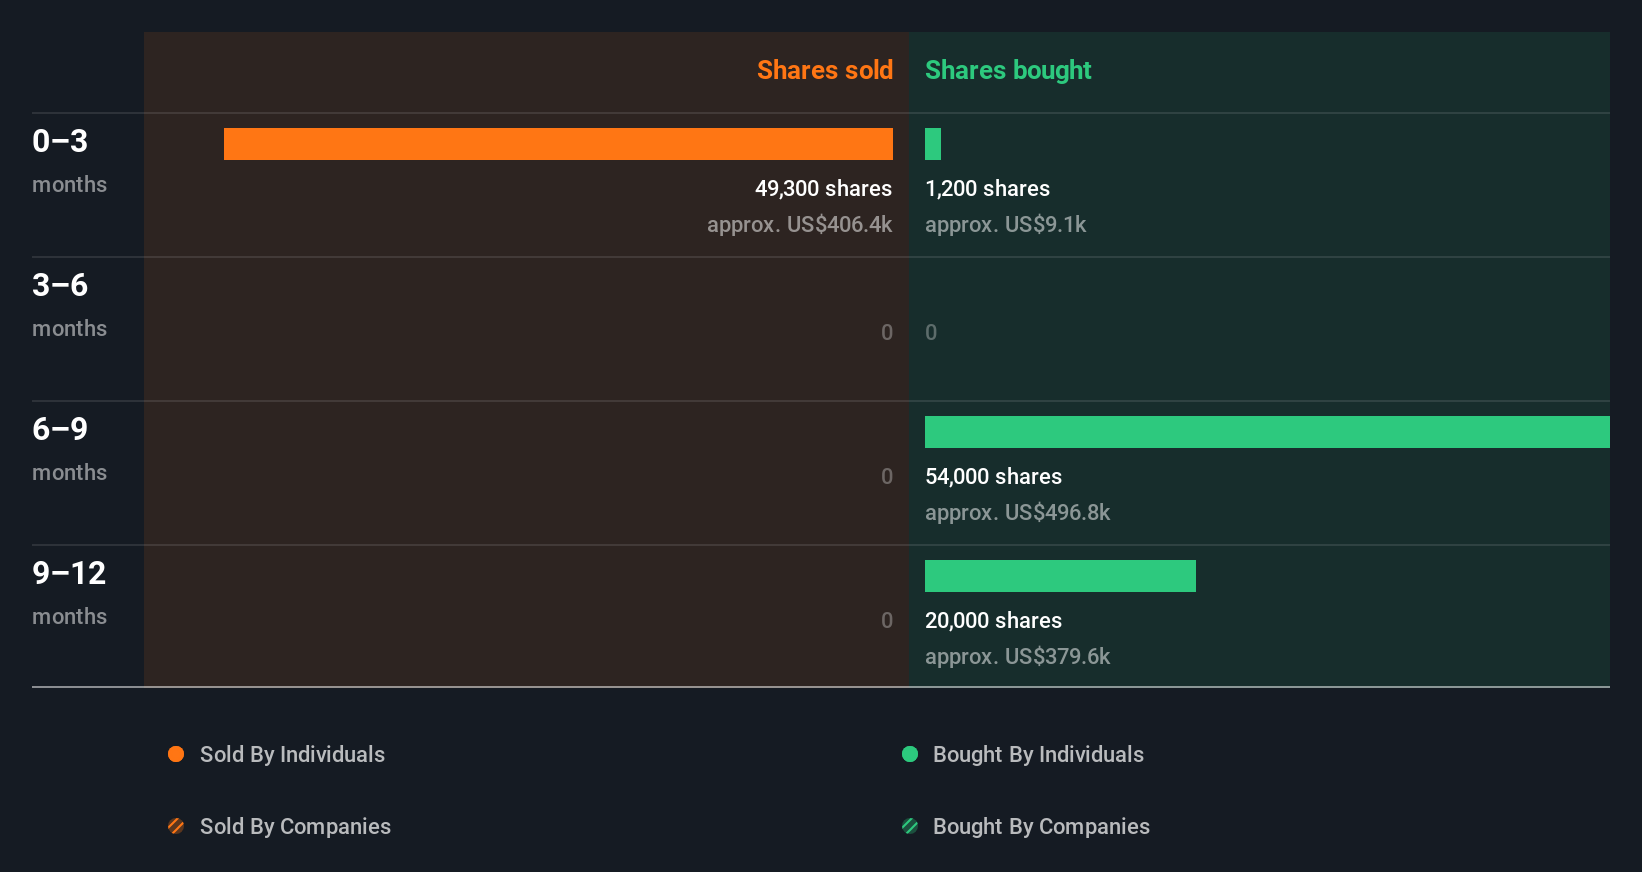
Task: Click the 49,300 shares value
Action: click(x=823, y=188)
